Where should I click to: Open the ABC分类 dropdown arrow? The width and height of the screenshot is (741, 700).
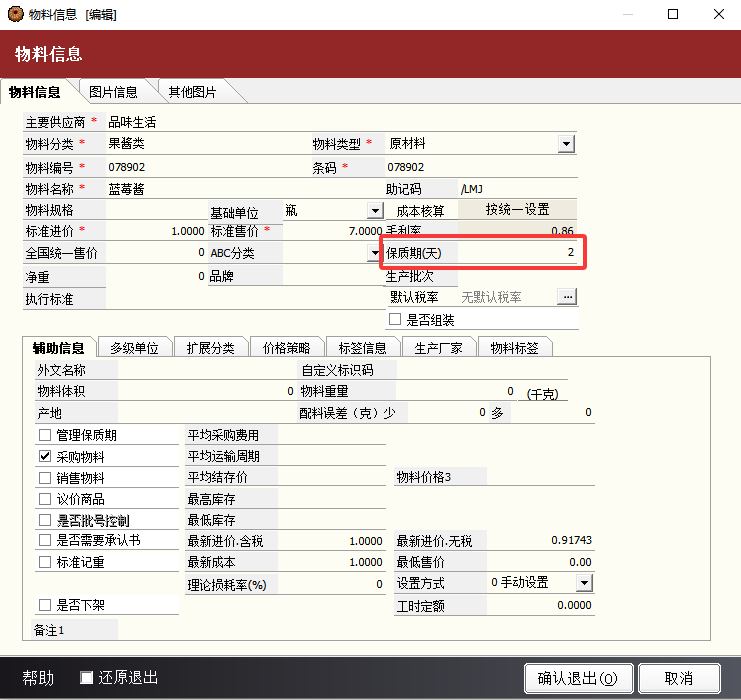coord(375,253)
